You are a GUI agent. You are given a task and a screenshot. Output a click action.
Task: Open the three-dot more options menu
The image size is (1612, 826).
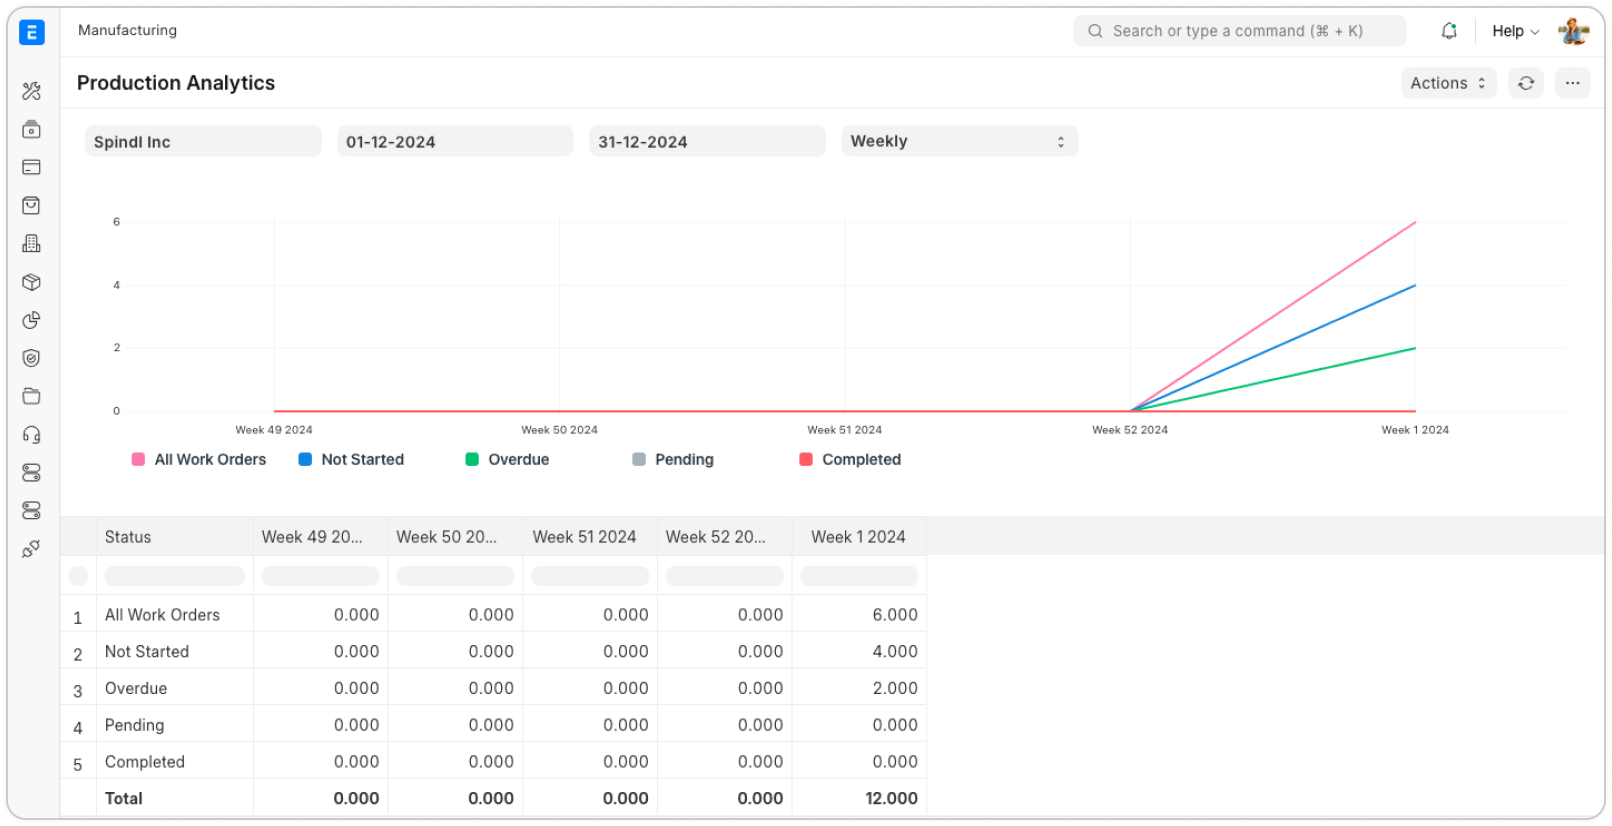(1573, 83)
